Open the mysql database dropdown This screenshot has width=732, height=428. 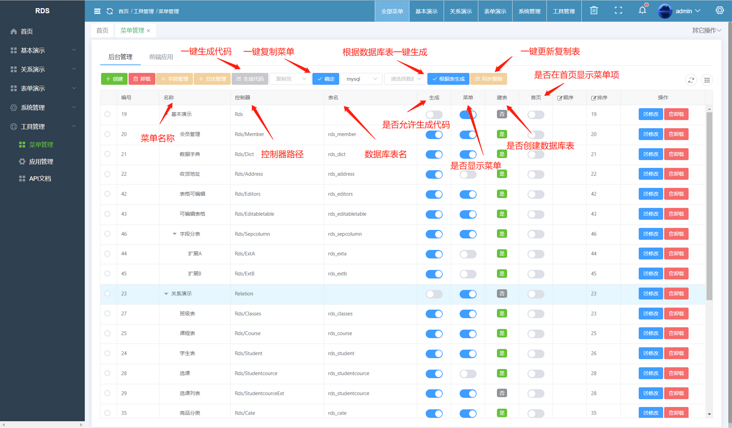[x=361, y=79]
